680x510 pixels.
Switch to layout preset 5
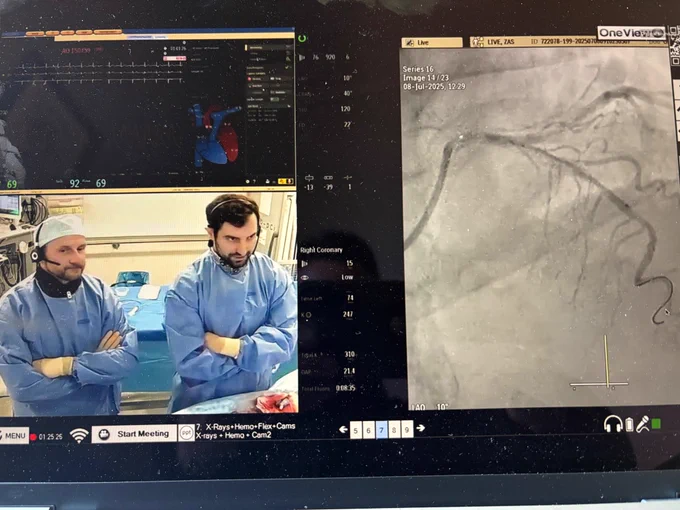tap(356, 430)
